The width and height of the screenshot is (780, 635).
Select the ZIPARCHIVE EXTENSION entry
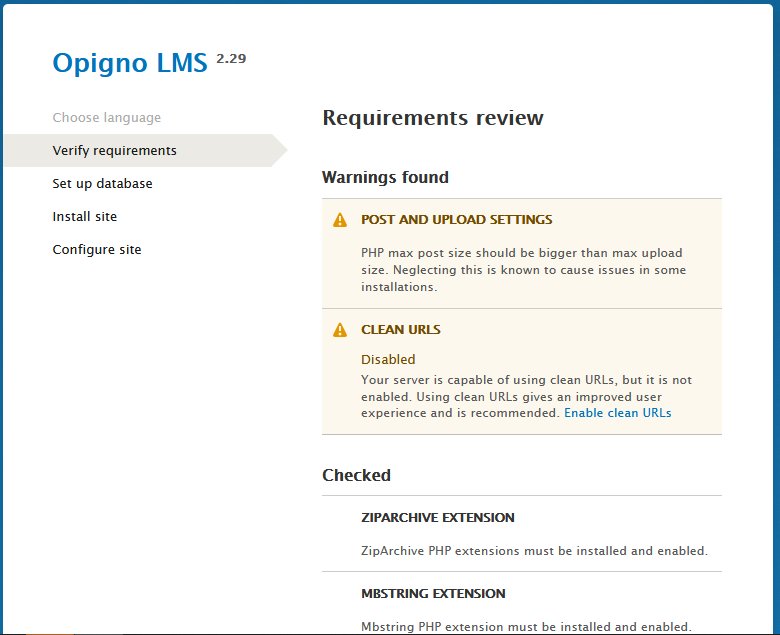(x=437, y=518)
